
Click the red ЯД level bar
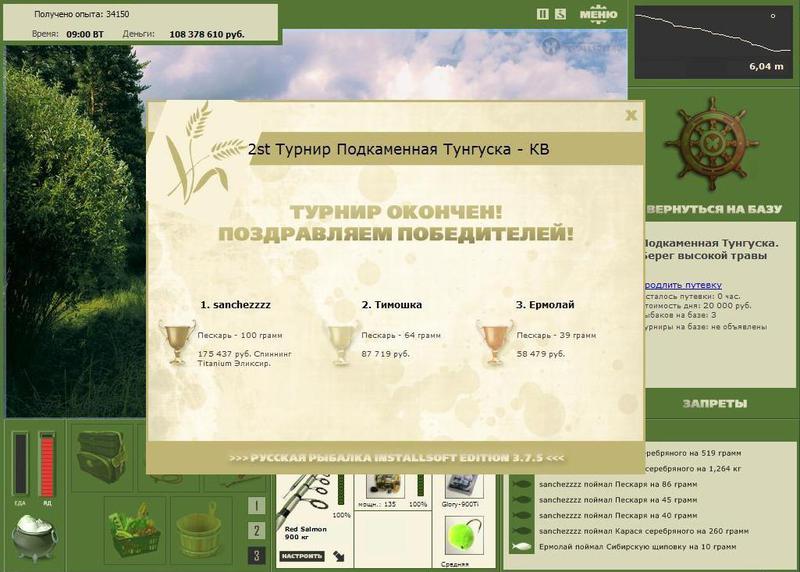pyautogui.click(x=47, y=464)
